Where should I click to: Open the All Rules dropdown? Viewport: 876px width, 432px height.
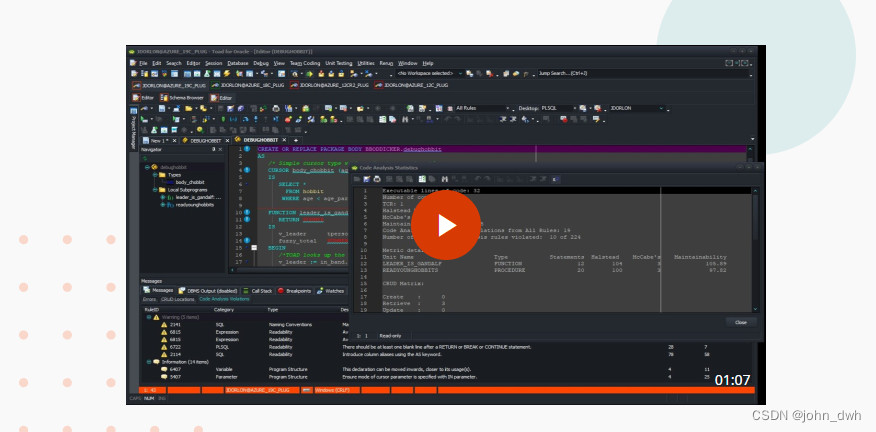pos(483,108)
